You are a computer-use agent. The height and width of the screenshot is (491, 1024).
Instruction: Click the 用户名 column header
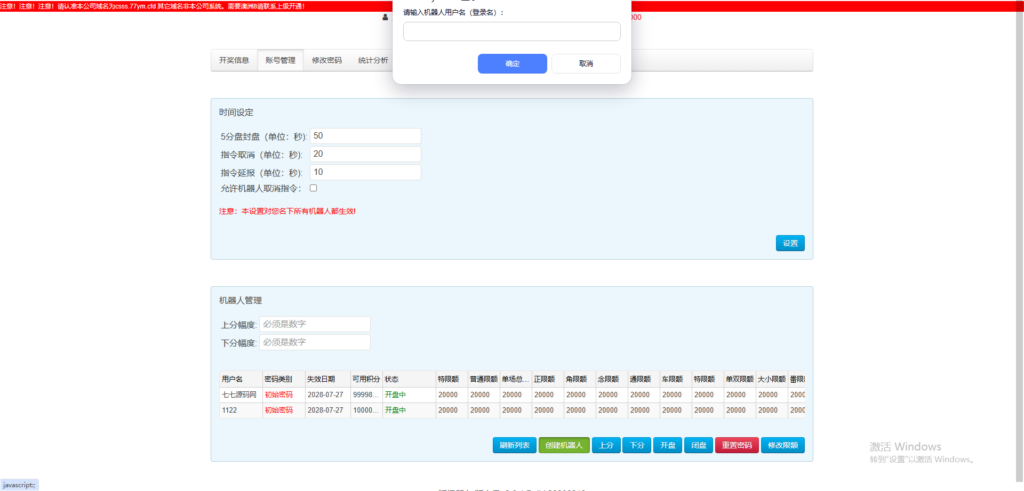click(x=240, y=379)
